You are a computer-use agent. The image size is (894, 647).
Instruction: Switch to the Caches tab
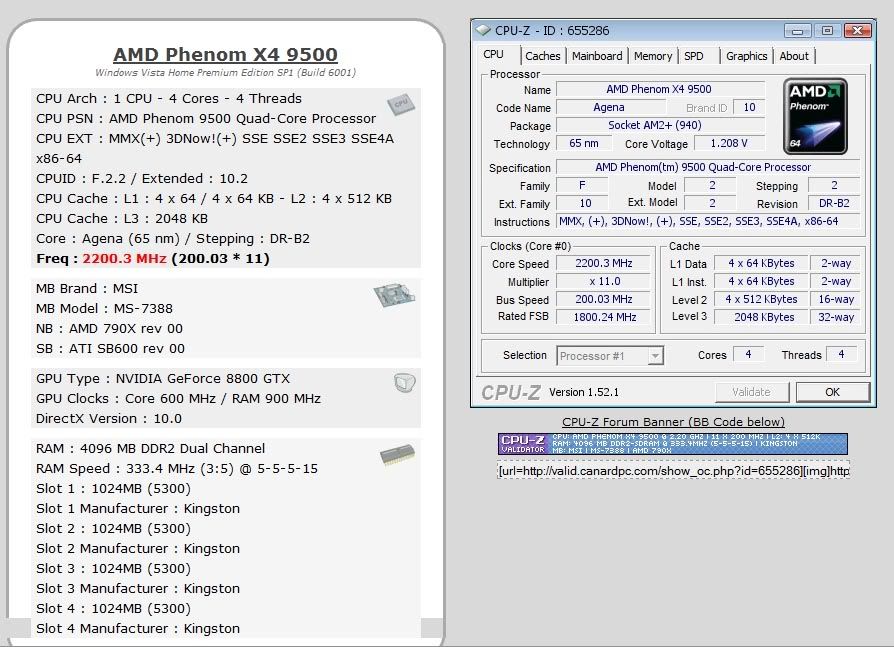point(542,56)
